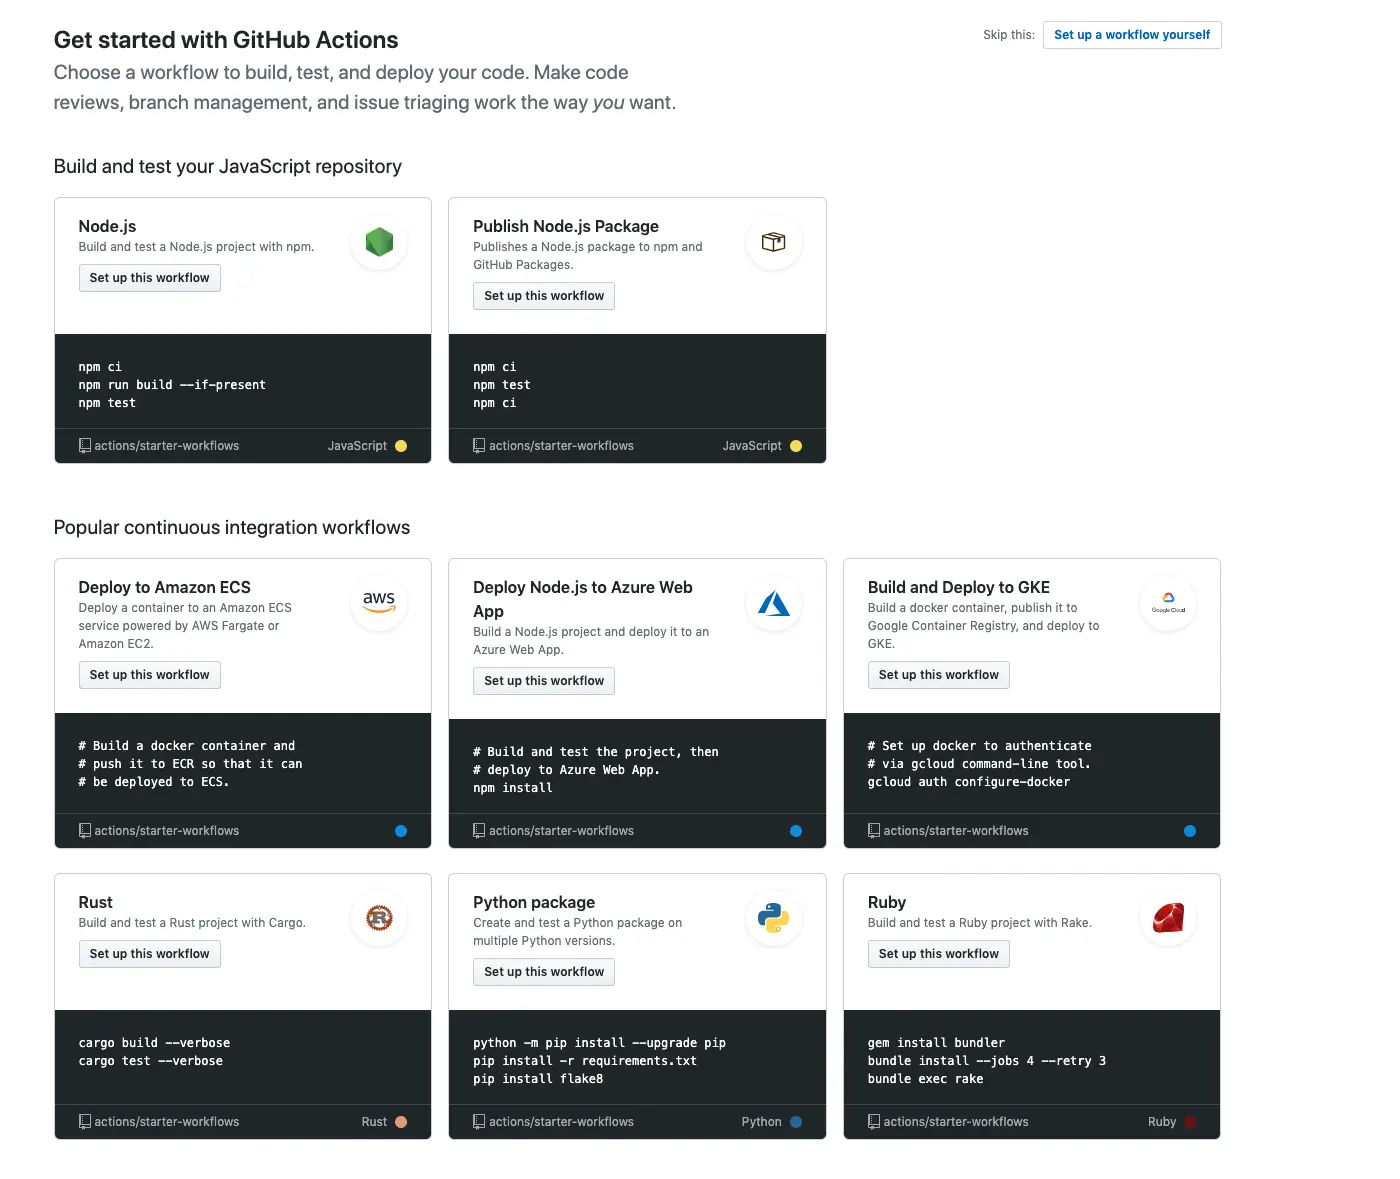Click 'JavaScript' label on Node.js card footer
This screenshot has height=1179, width=1400.
pos(357,446)
